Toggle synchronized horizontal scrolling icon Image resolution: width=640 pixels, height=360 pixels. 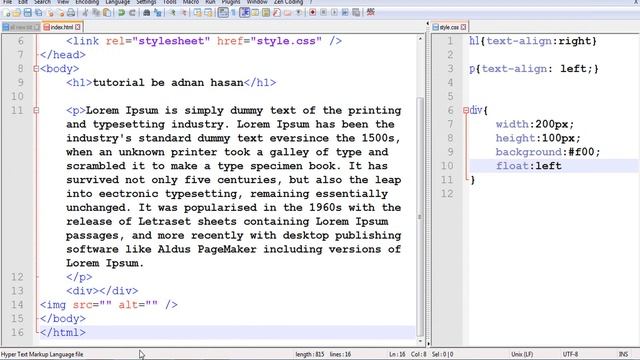(209, 13)
